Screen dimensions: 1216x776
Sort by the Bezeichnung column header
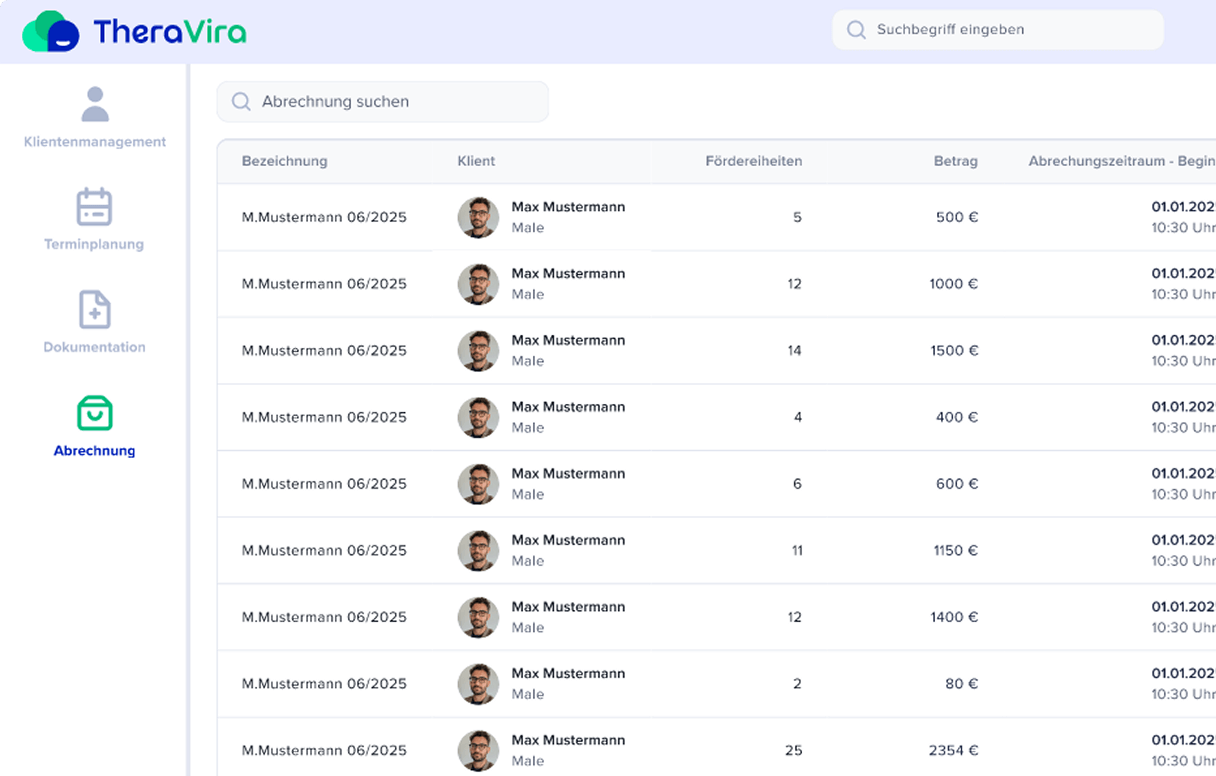pyautogui.click(x=284, y=161)
